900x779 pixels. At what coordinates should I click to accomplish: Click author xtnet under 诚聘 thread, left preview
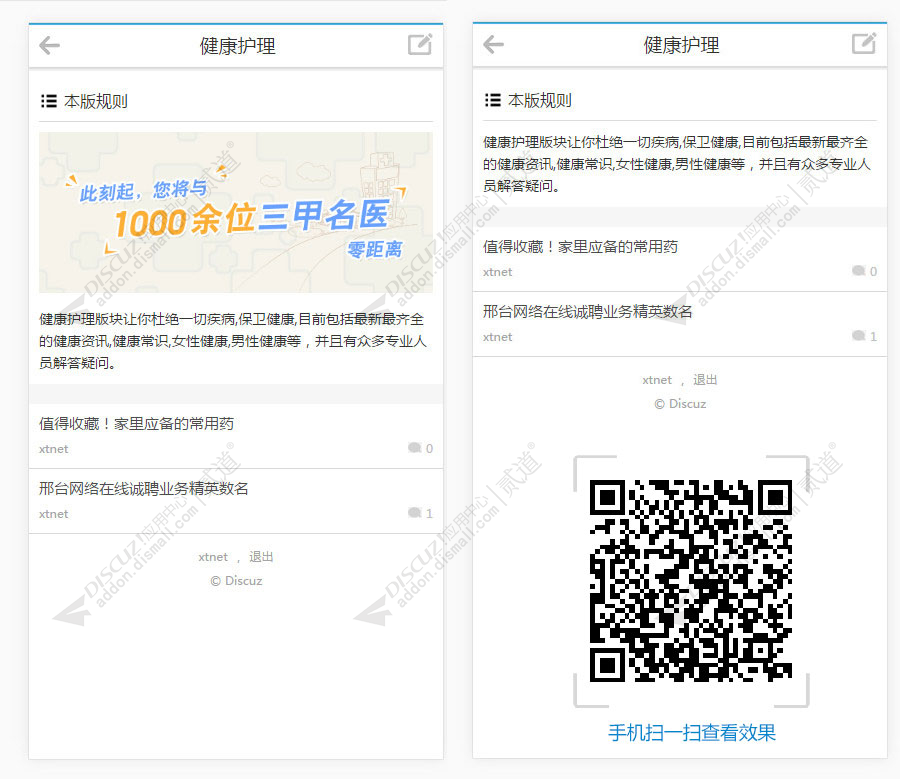pos(53,514)
